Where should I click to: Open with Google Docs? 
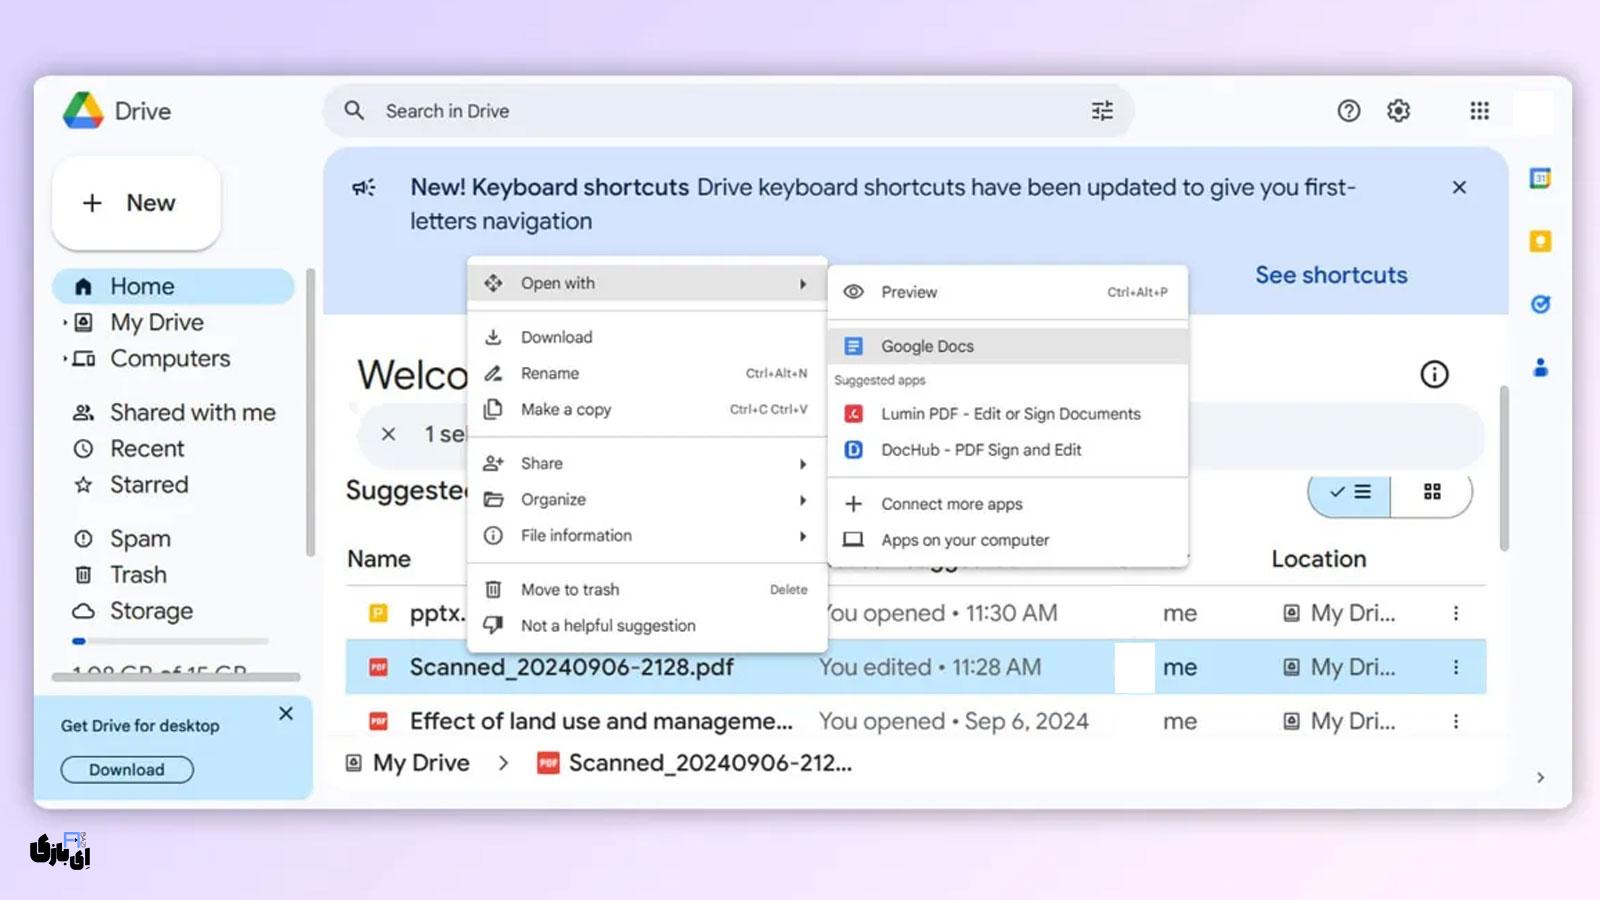click(1008, 346)
